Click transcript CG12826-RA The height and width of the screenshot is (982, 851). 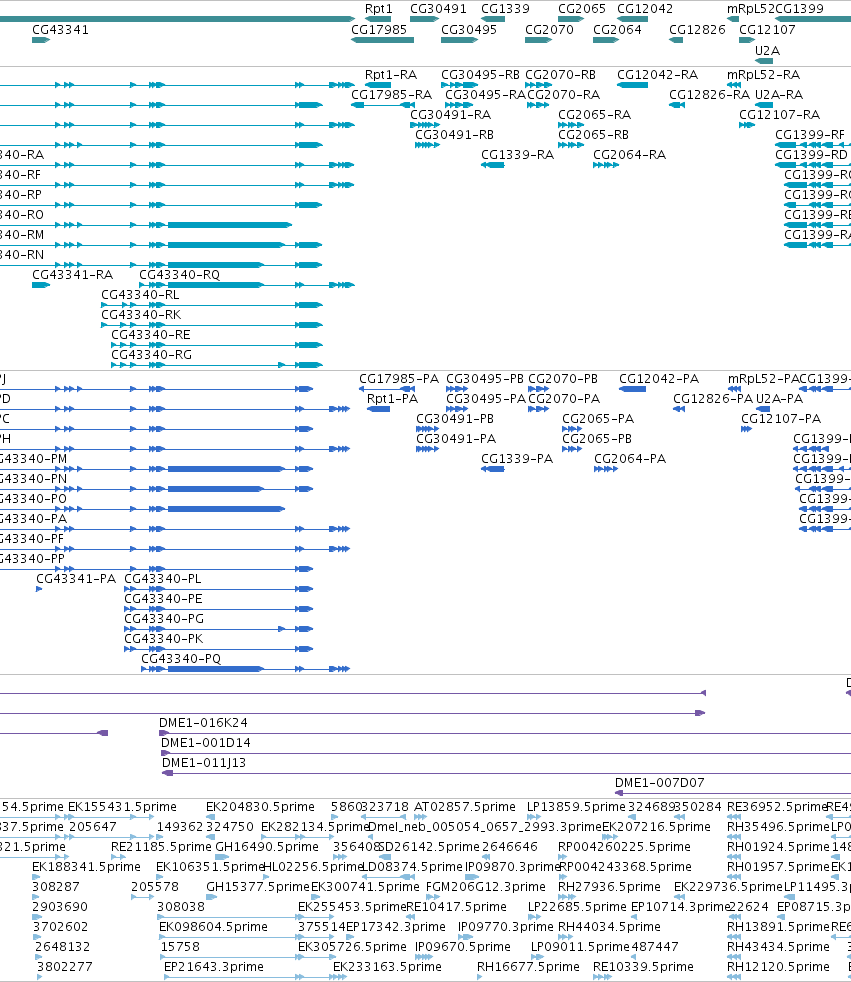(709, 95)
